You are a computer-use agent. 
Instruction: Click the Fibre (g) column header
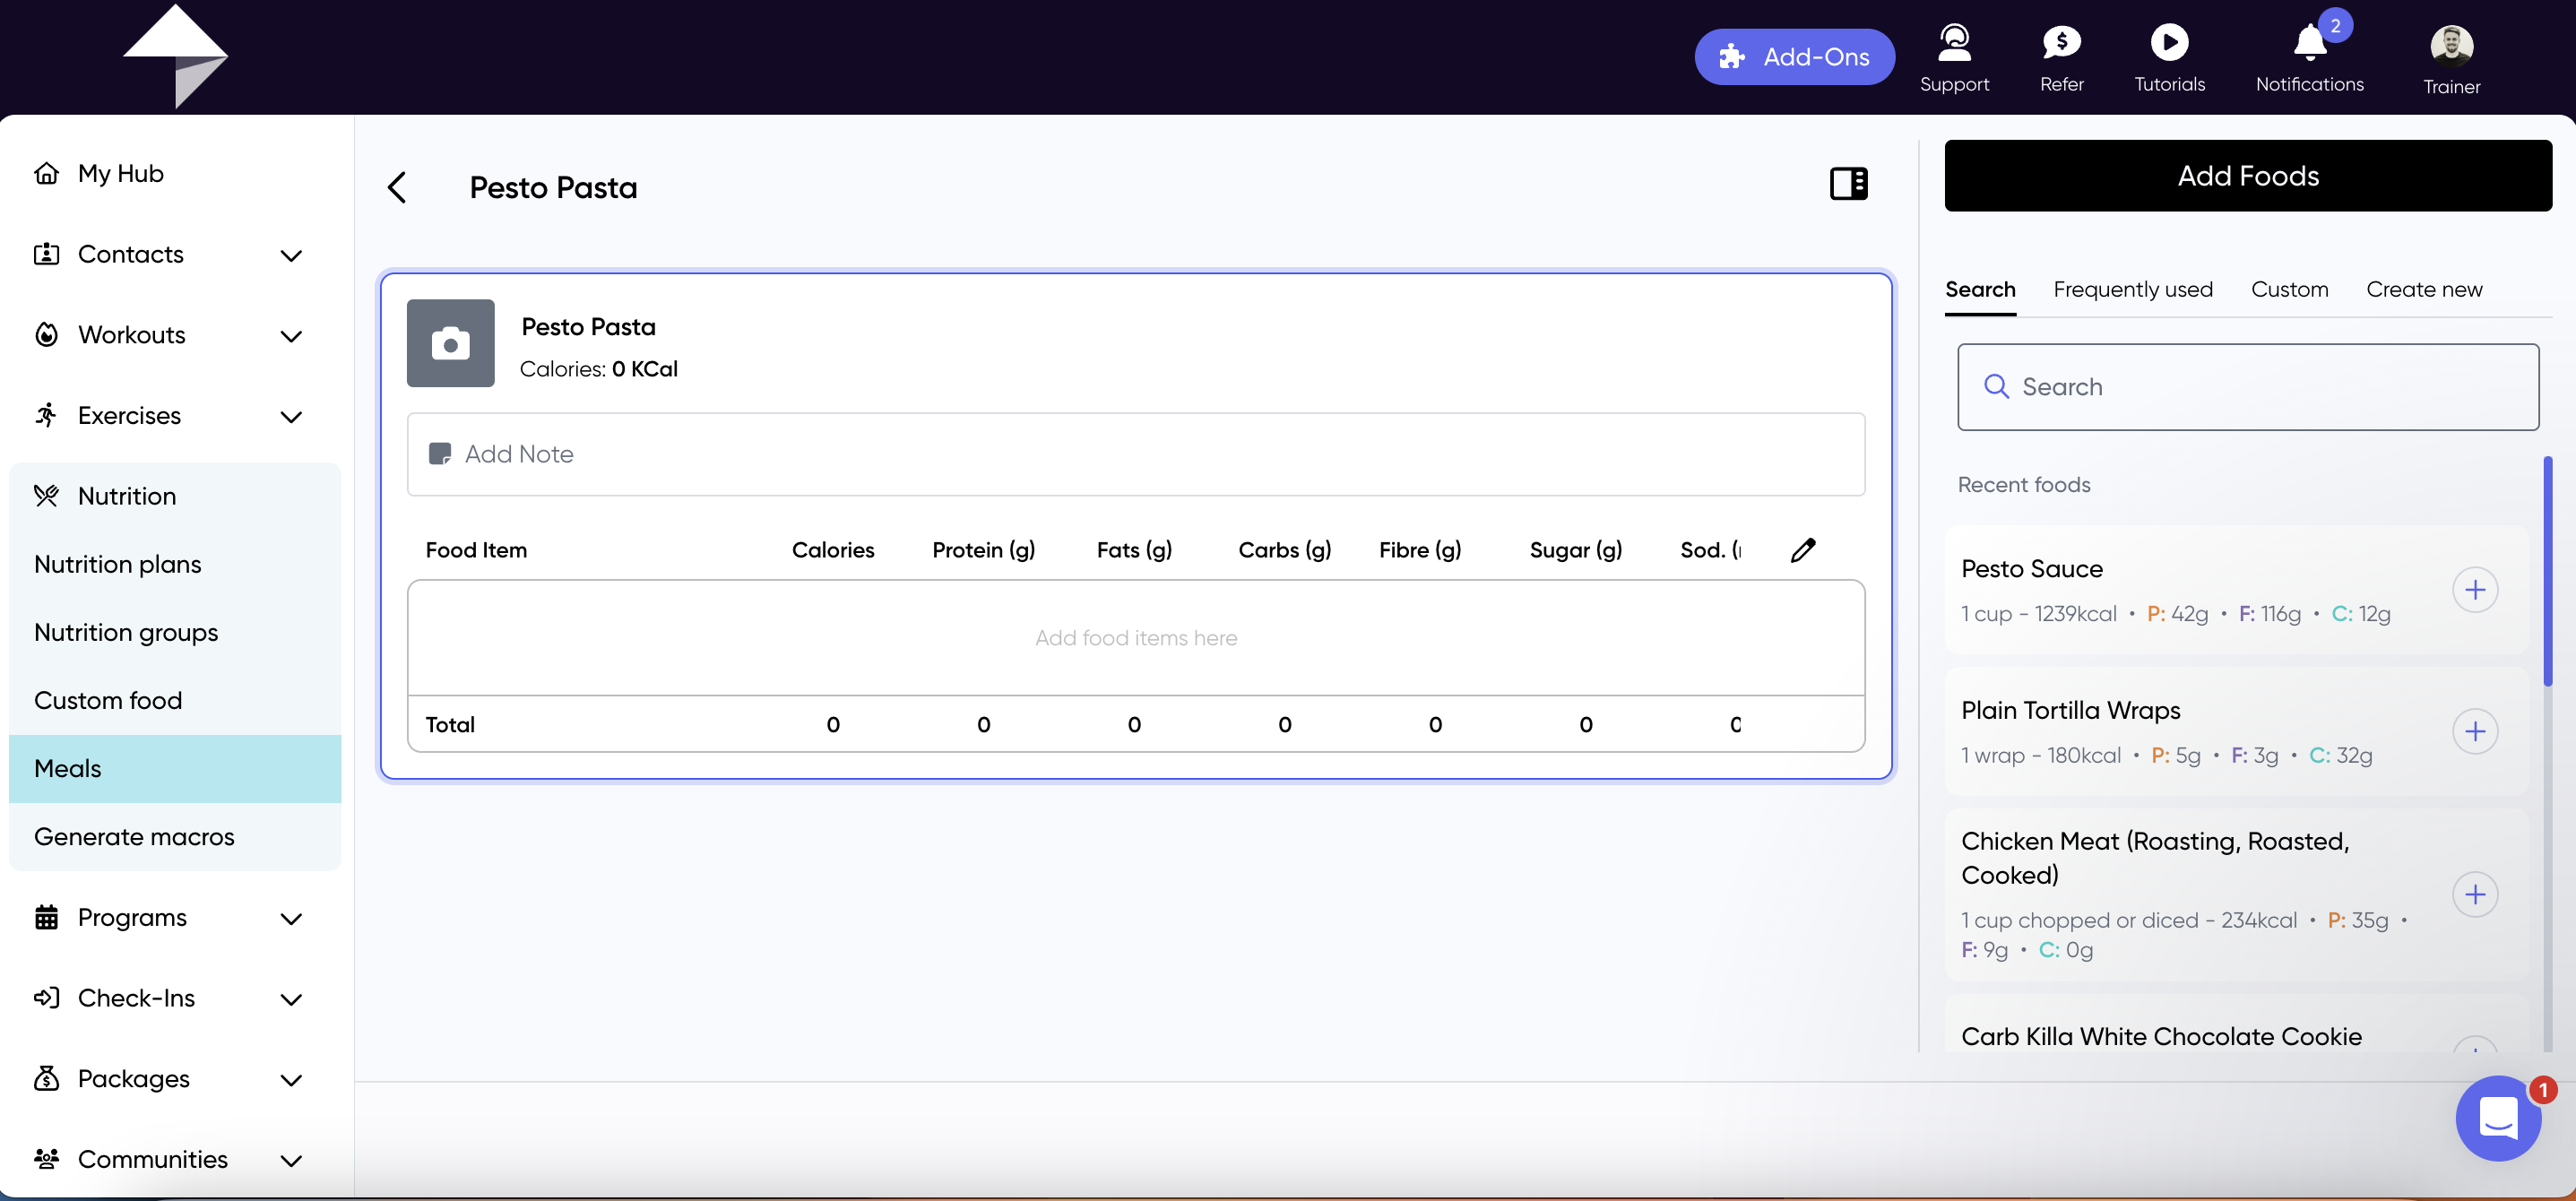[1420, 550]
